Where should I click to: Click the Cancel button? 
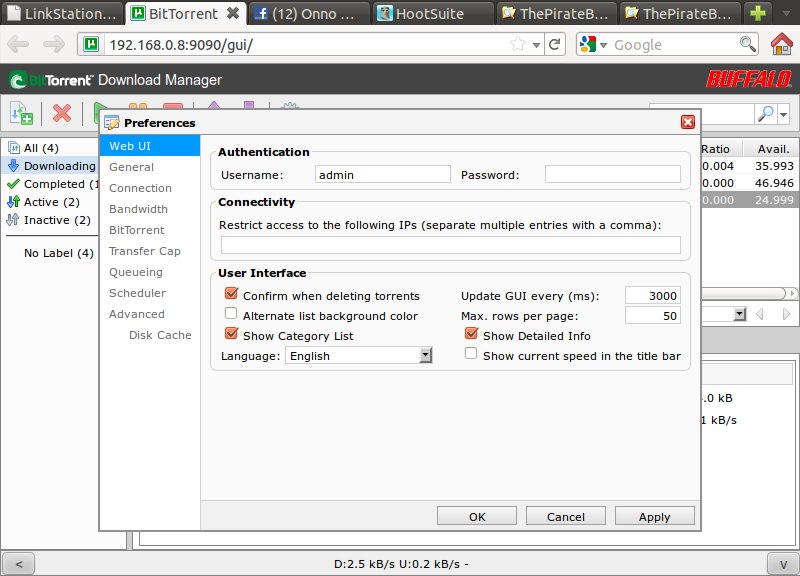click(x=565, y=516)
